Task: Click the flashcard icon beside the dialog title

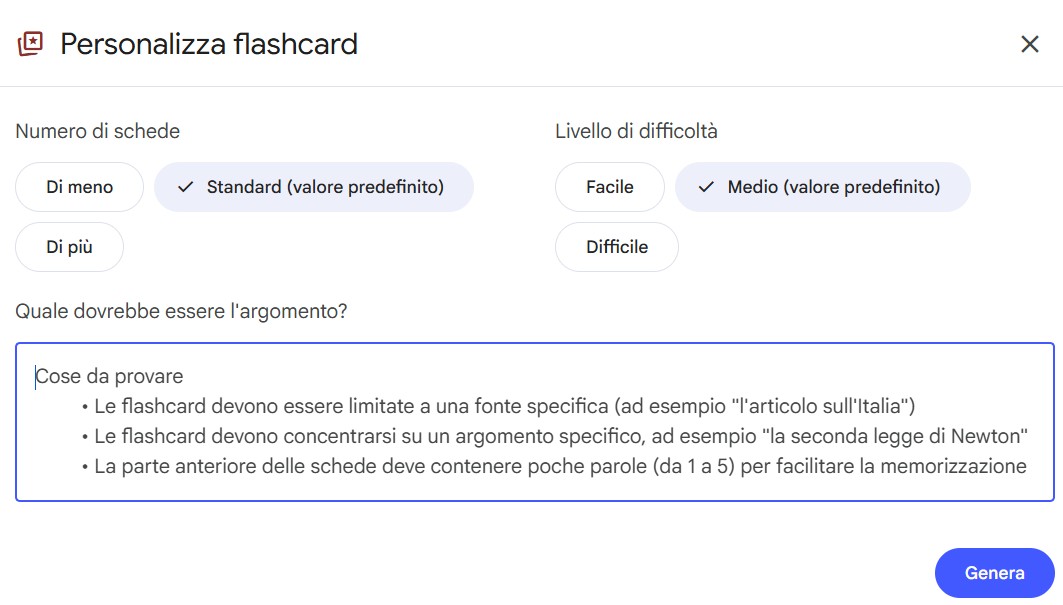Action: coord(31,44)
